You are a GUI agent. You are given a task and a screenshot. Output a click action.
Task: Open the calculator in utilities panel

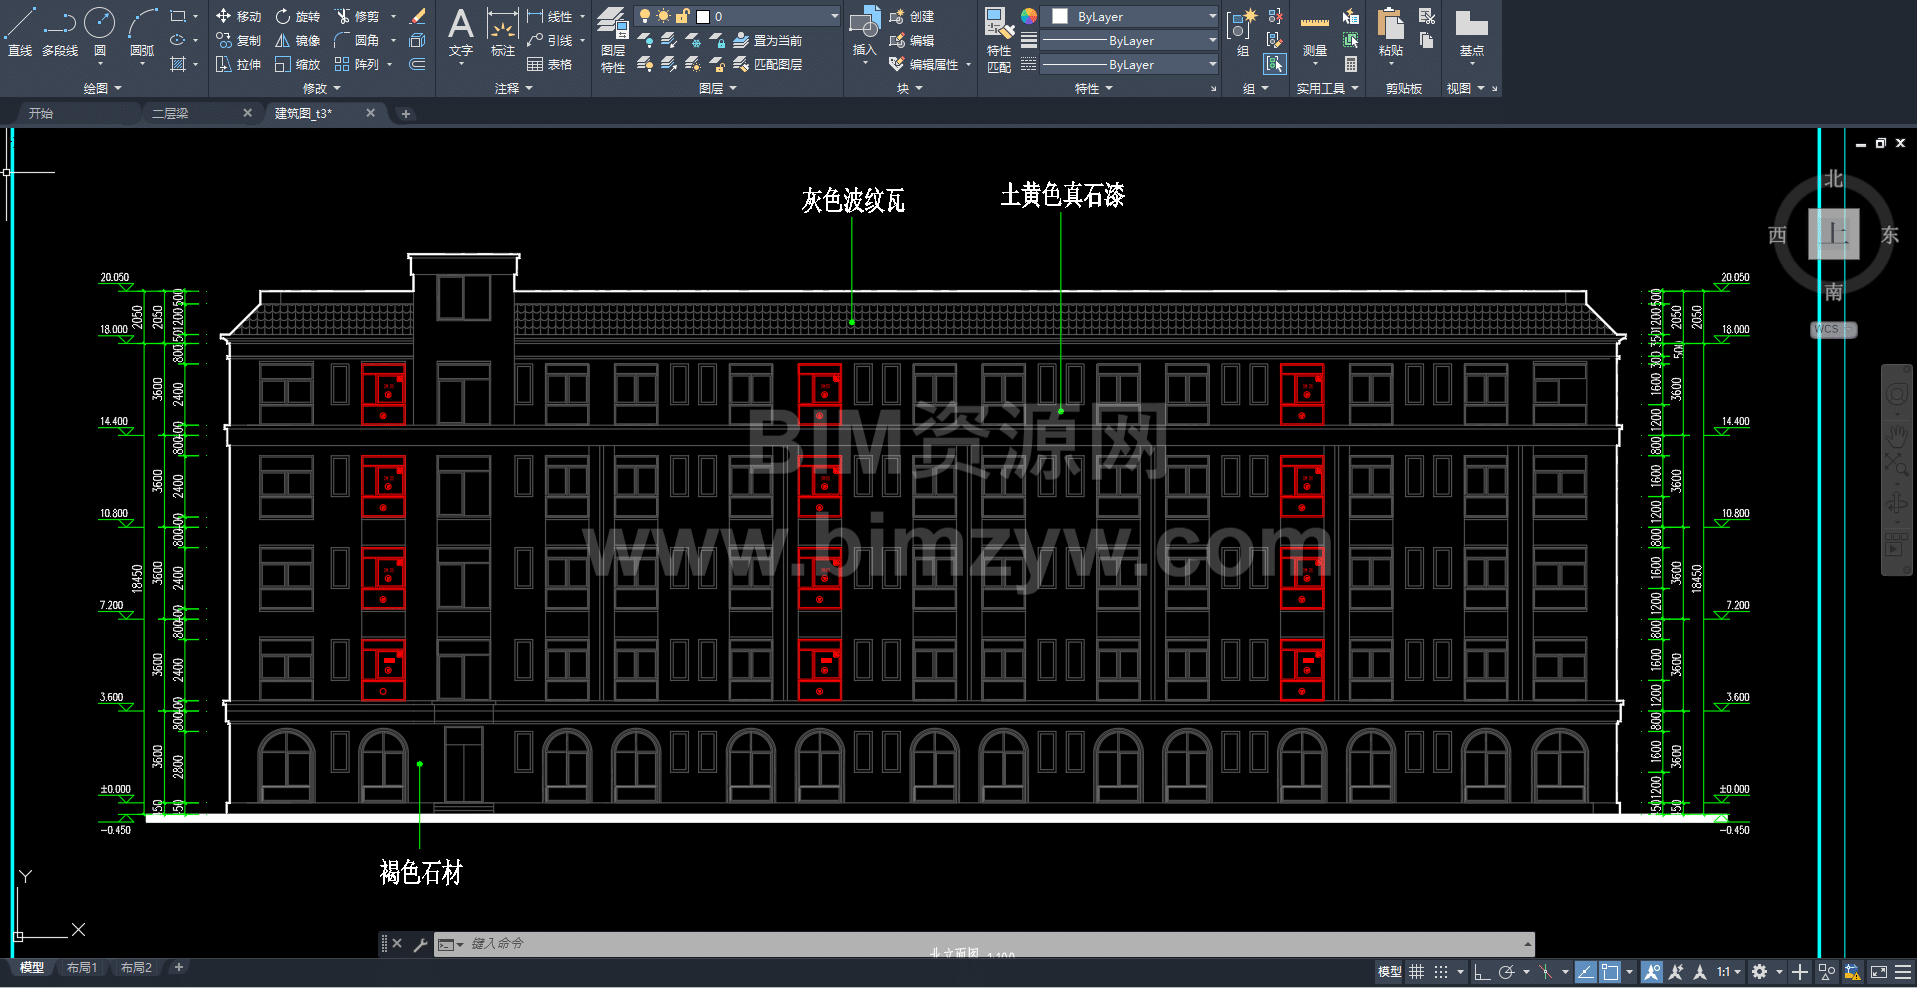coord(1351,65)
